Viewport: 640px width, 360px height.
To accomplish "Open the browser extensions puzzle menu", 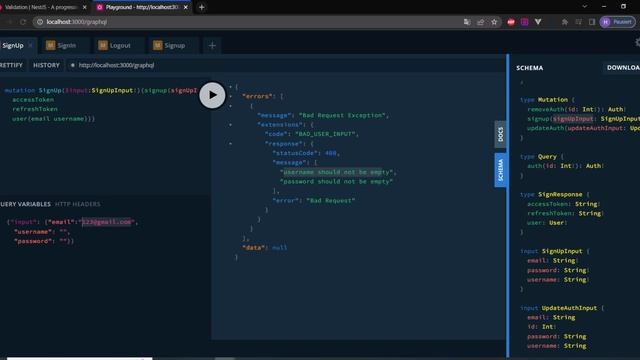I will coord(565,22).
